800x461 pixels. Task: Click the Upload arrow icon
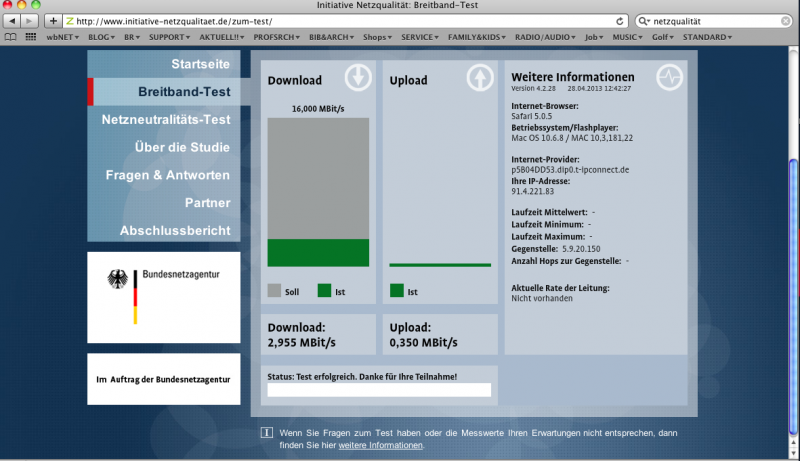click(x=479, y=78)
